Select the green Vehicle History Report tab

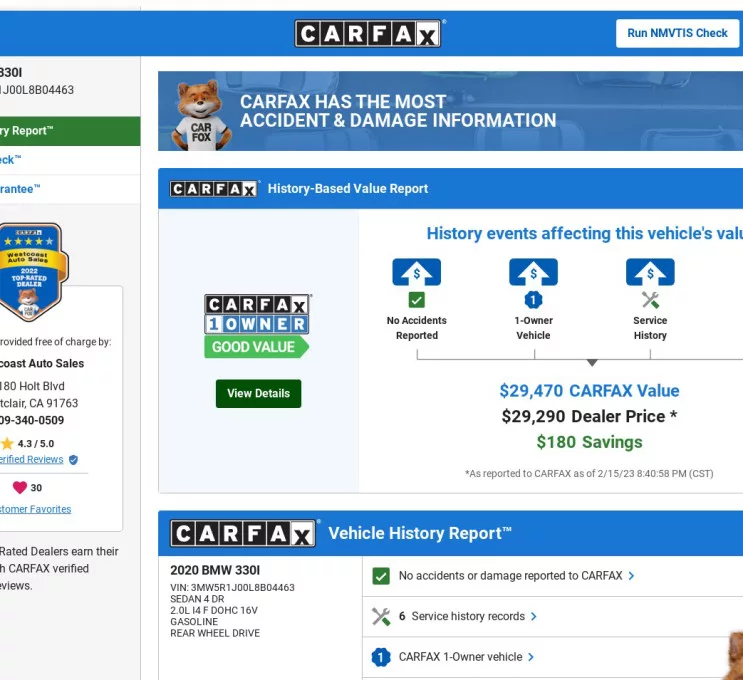60,131
